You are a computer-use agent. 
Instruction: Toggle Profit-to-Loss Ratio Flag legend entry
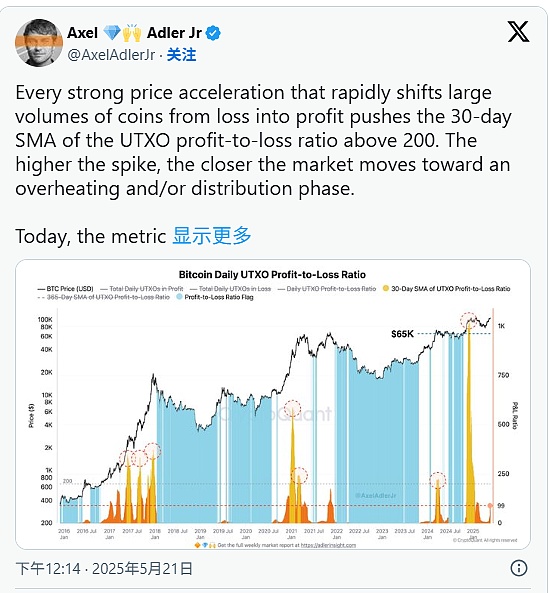pyautogui.click(x=215, y=297)
